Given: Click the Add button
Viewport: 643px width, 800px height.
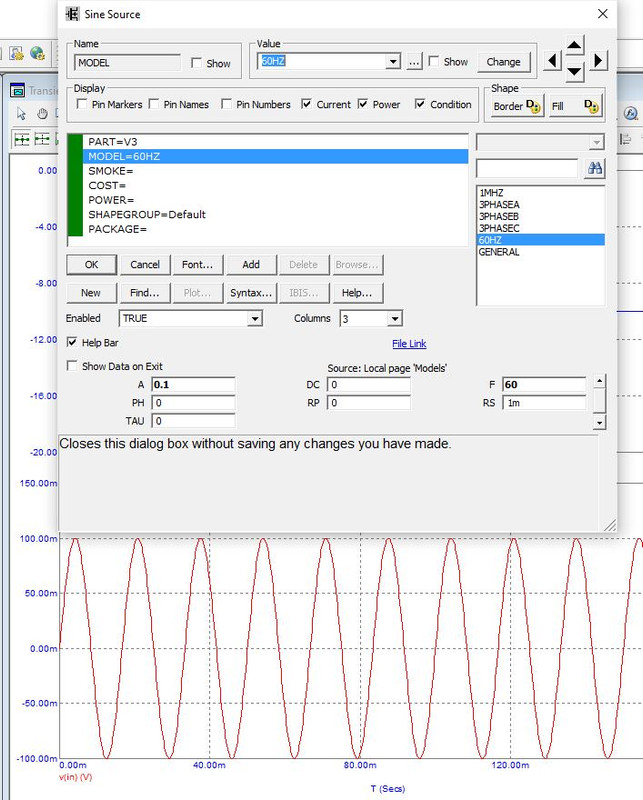Looking at the screenshot, I should [251, 265].
